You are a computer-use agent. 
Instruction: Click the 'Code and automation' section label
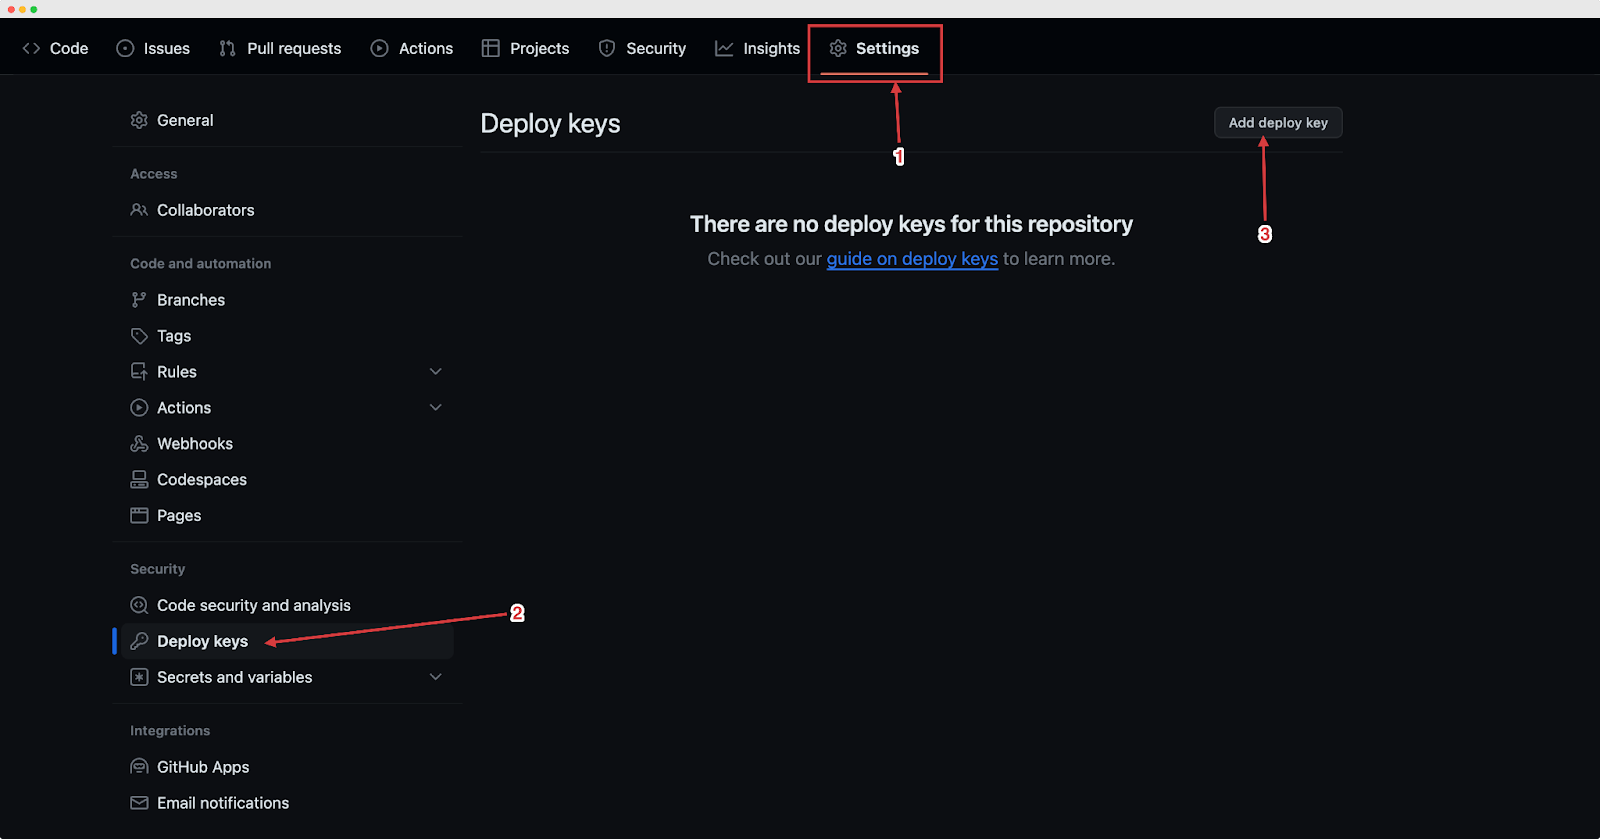[200, 264]
